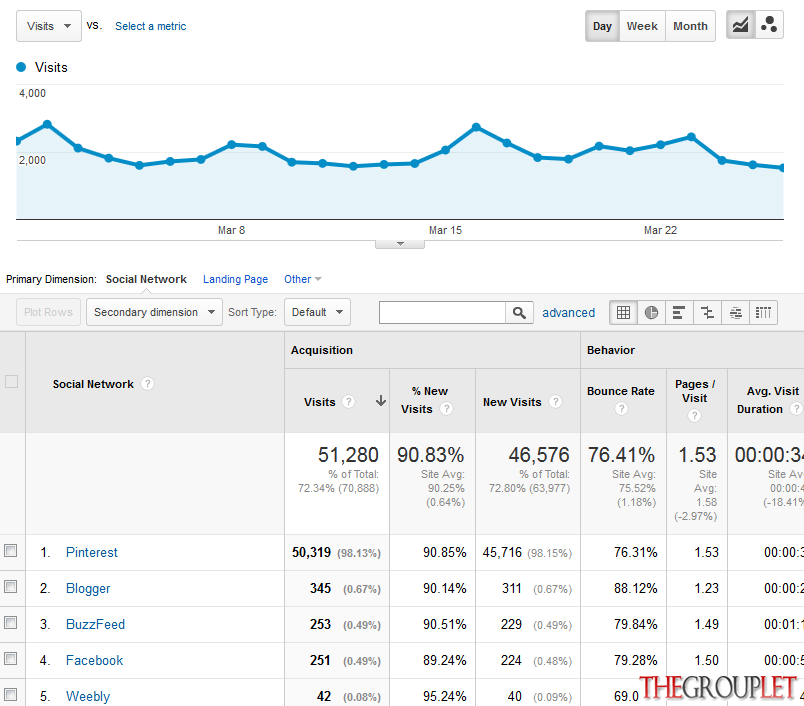
Task: Check the Weebly row checkbox
Action: tap(11, 694)
